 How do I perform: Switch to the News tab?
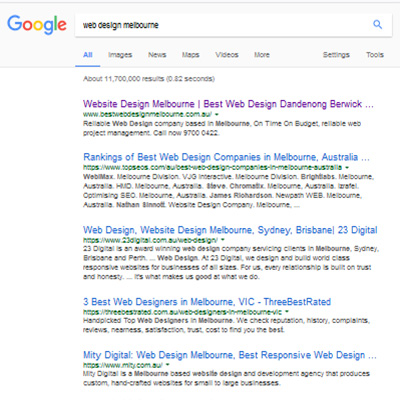tap(157, 55)
